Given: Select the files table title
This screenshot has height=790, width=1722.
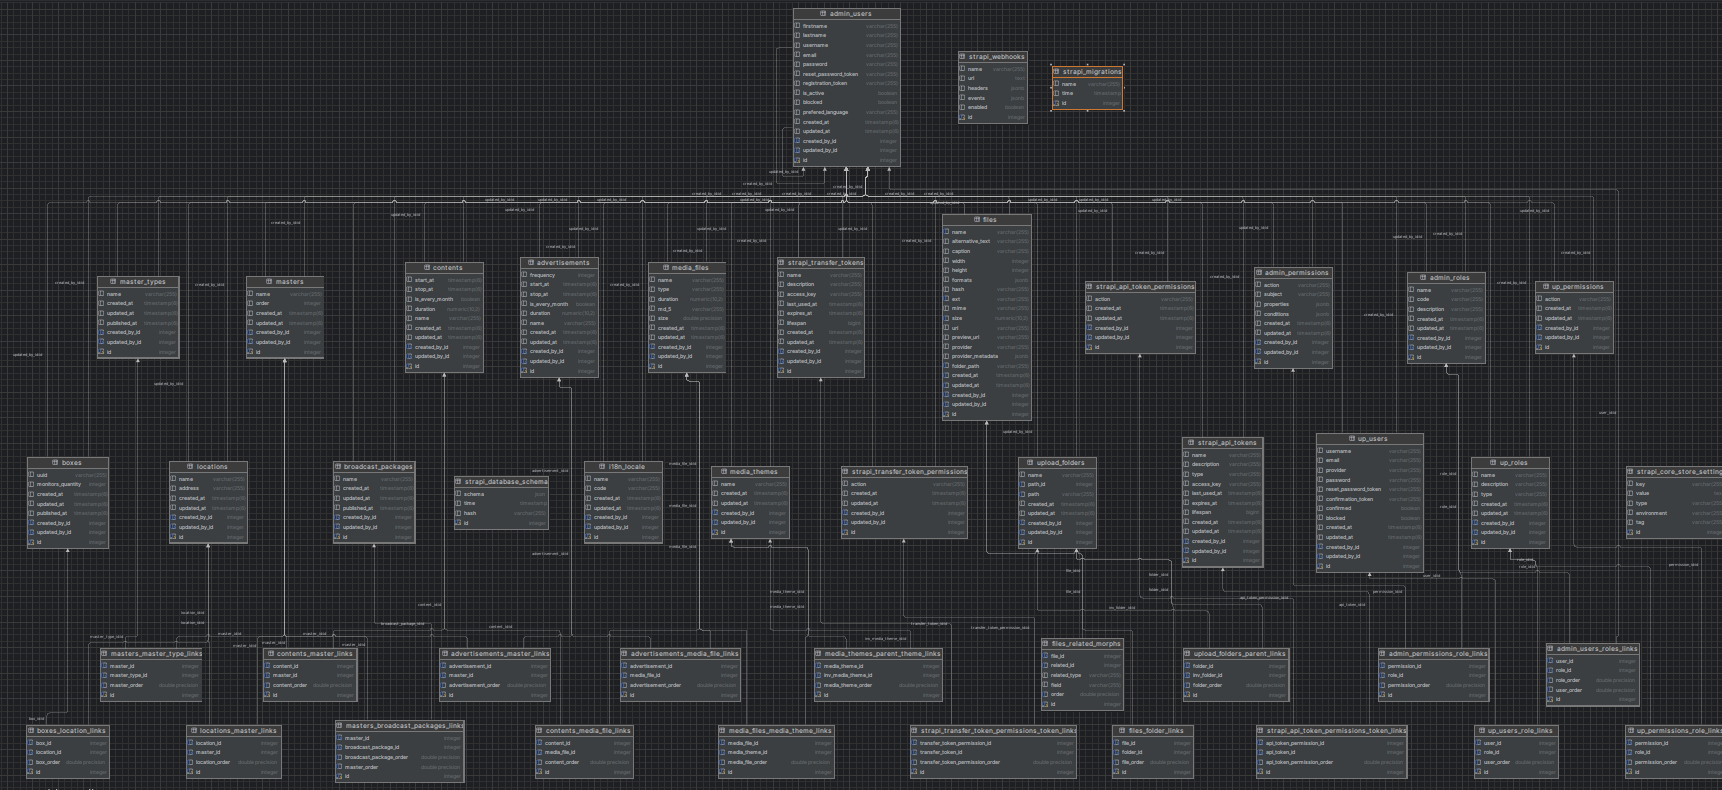Looking at the screenshot, I should point(988,220).
